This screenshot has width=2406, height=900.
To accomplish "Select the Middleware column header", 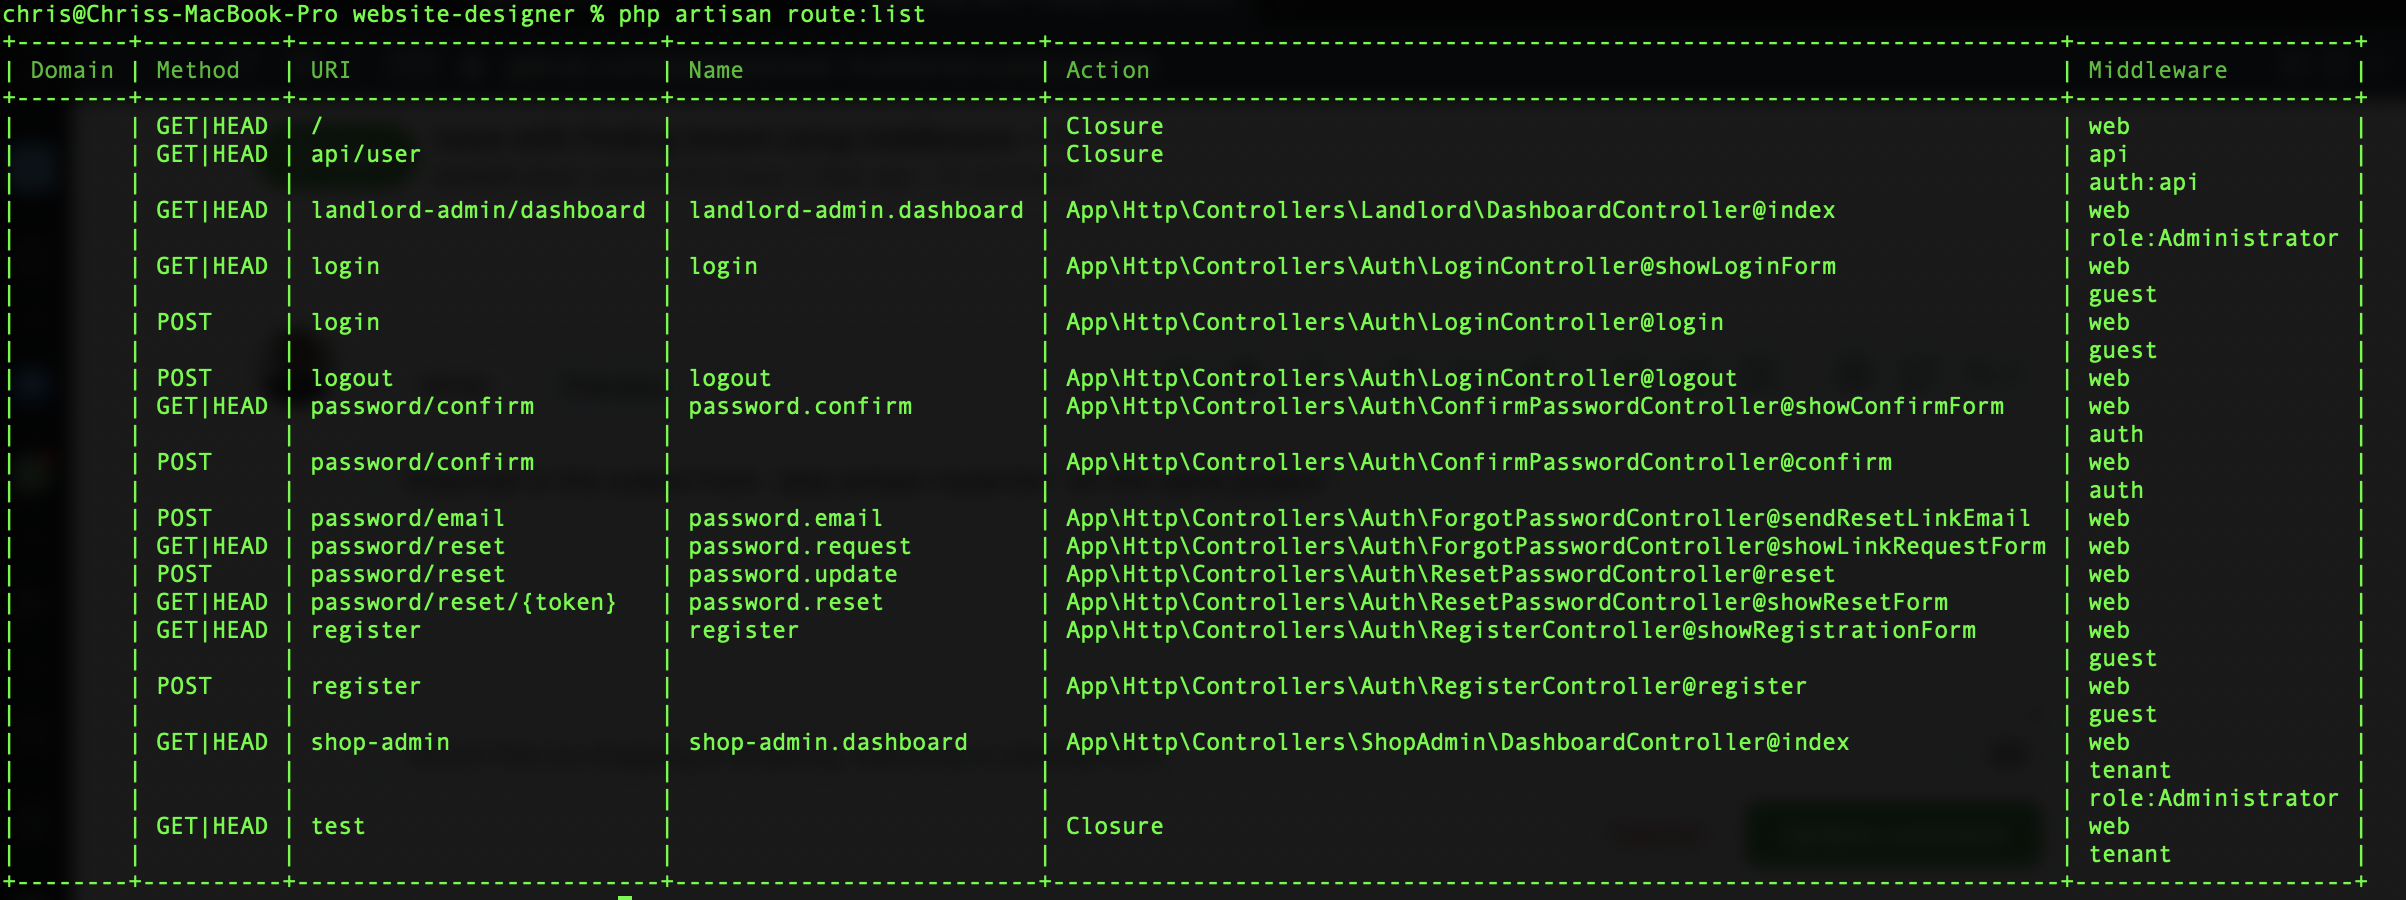I will [x=2156, y=70].
